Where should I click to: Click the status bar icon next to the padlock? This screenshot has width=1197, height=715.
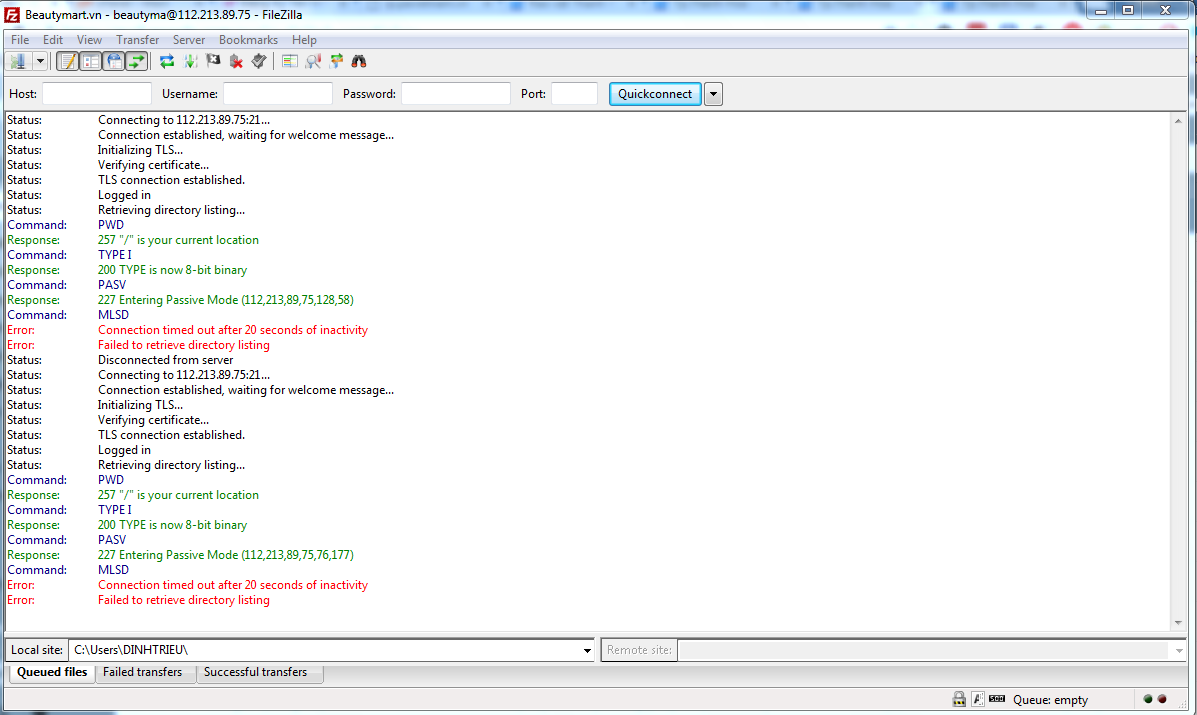[978, 699]
